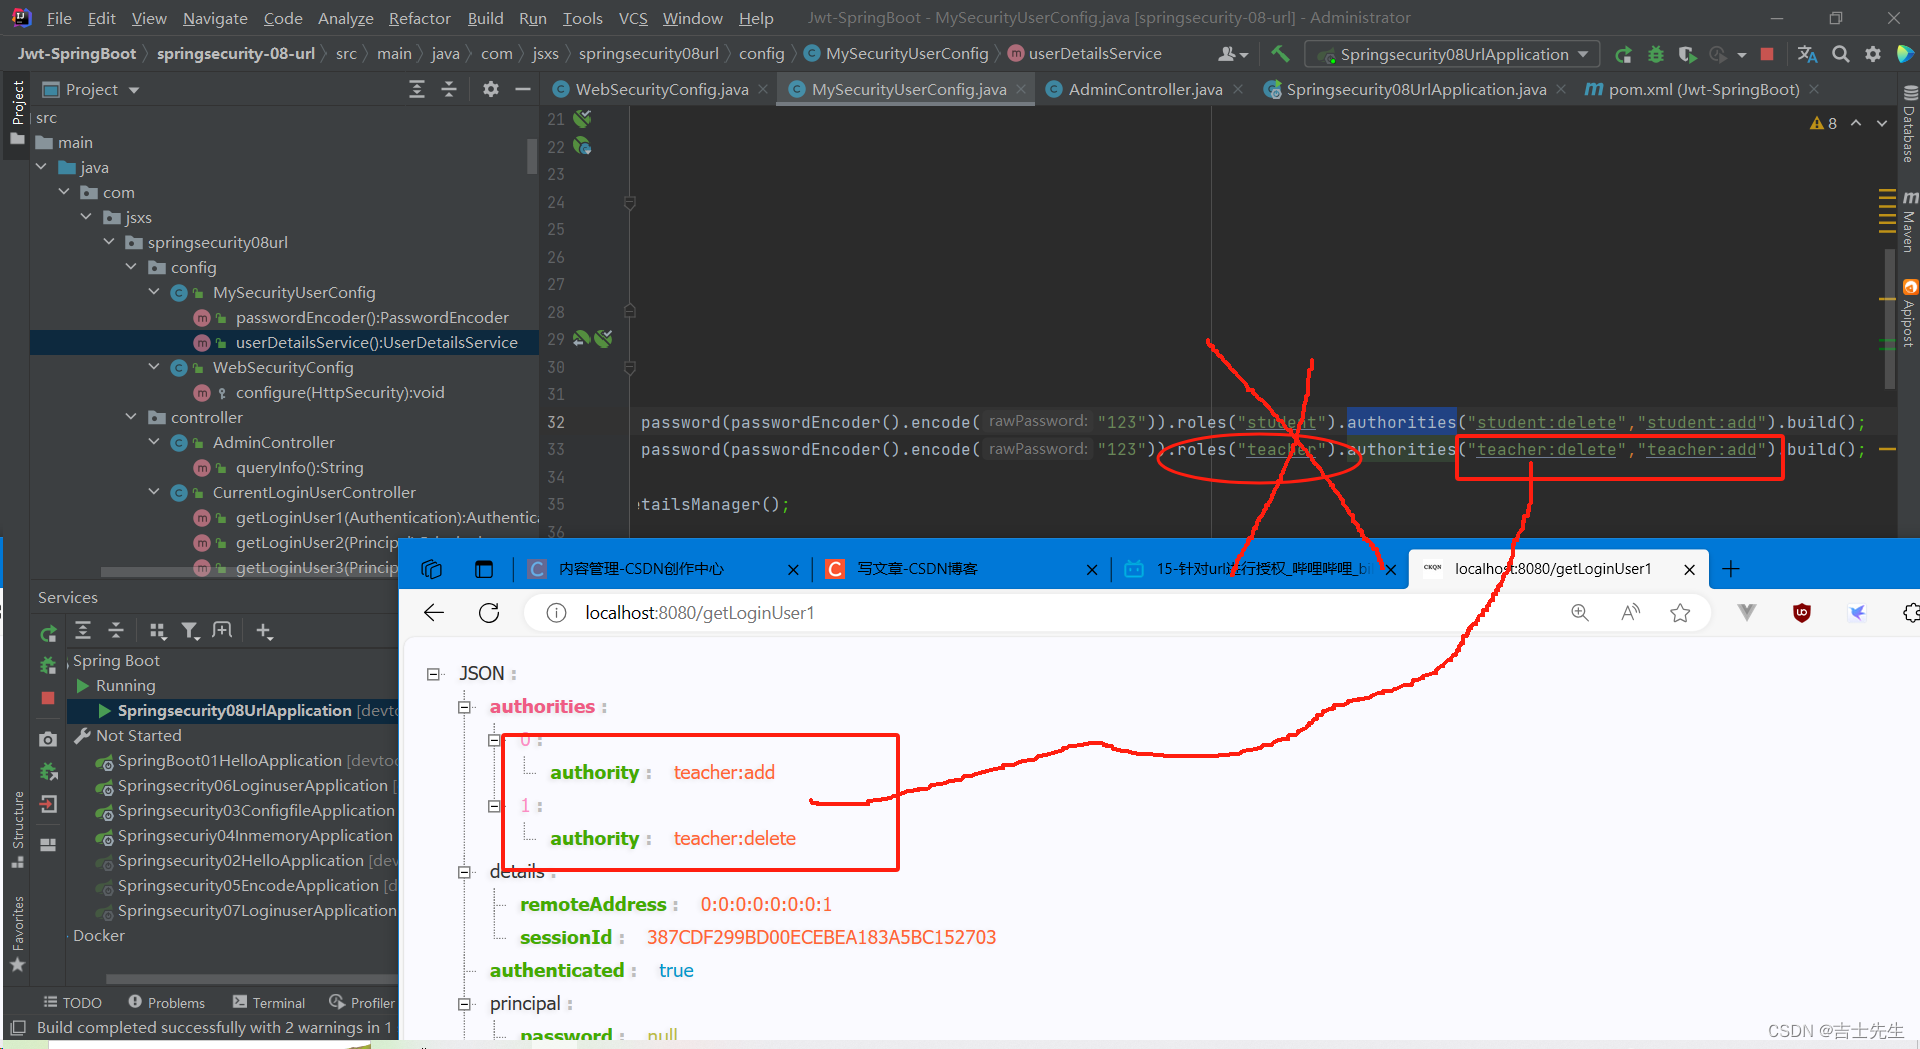Image resolution: width=1920 pixels, height=1049 pixels.
Task: Refresh the browser page
Action: [x=489, y=612]
